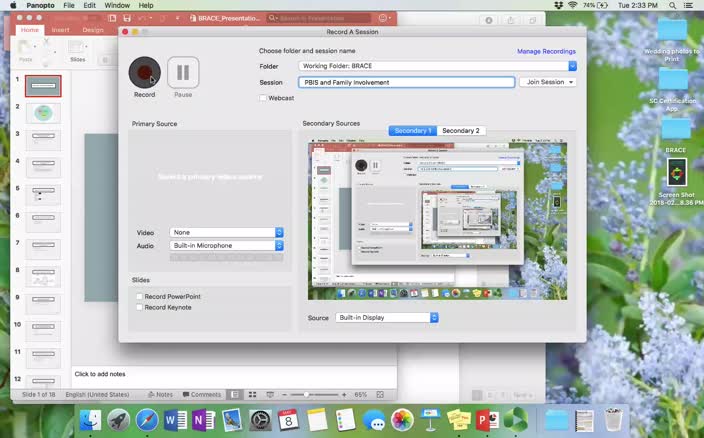Open Calendar from the dock
Image resolution: width=704 pixels, height=438 pixels.
pyautogui.click(x=288, y=420)
